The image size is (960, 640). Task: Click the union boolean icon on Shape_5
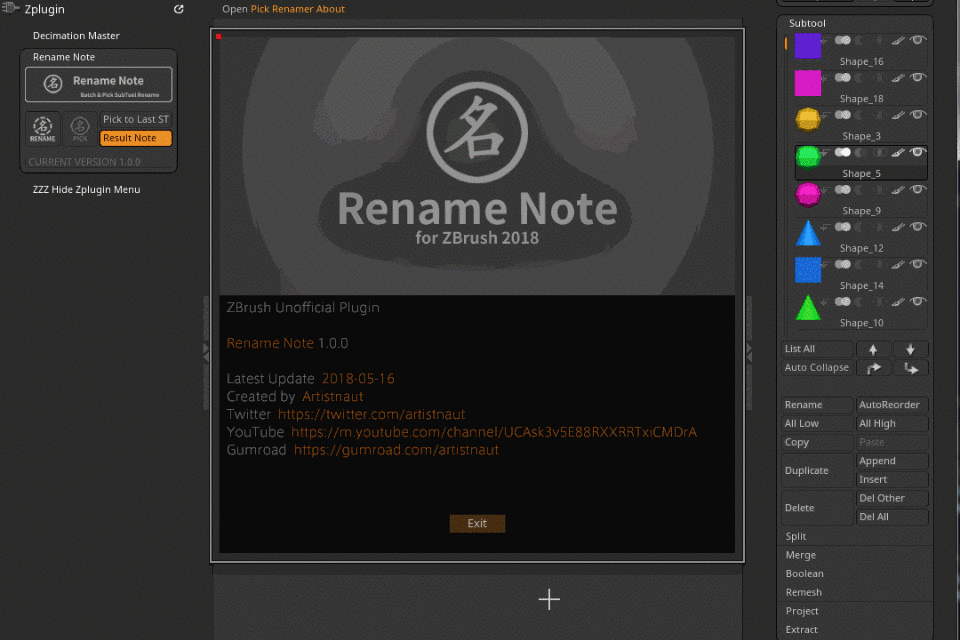[x=842, y=152]
